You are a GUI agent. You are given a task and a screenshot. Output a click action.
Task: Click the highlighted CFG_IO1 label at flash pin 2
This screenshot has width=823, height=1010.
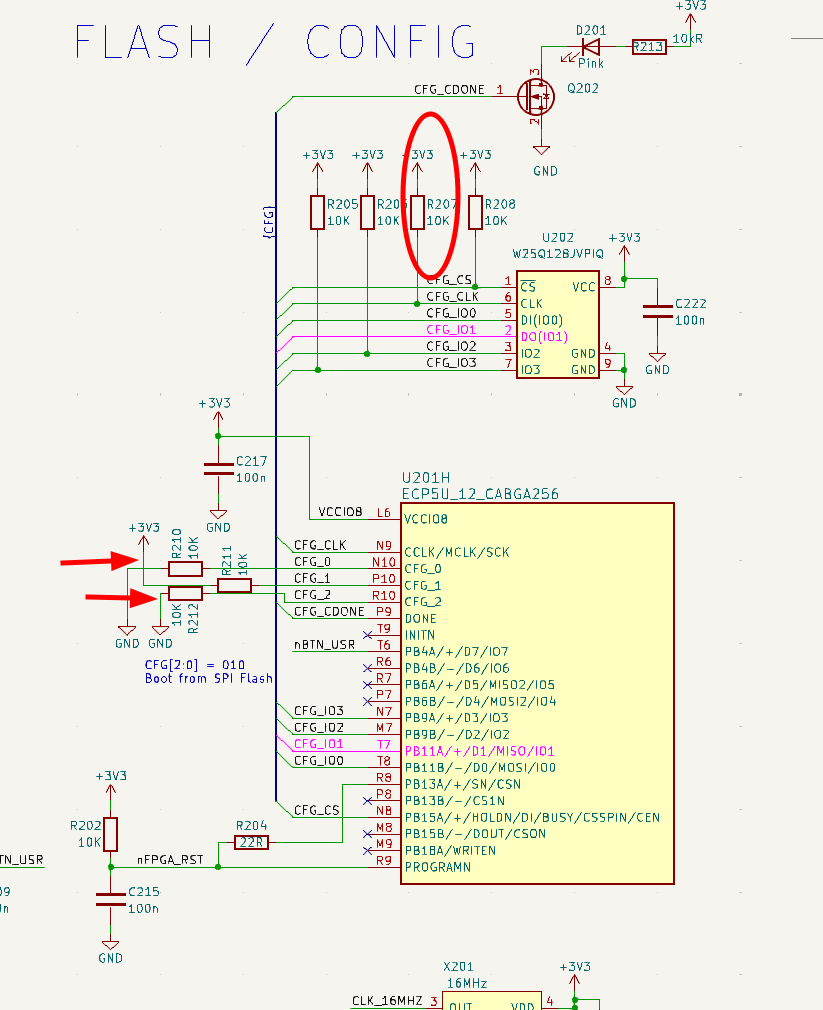451,329
